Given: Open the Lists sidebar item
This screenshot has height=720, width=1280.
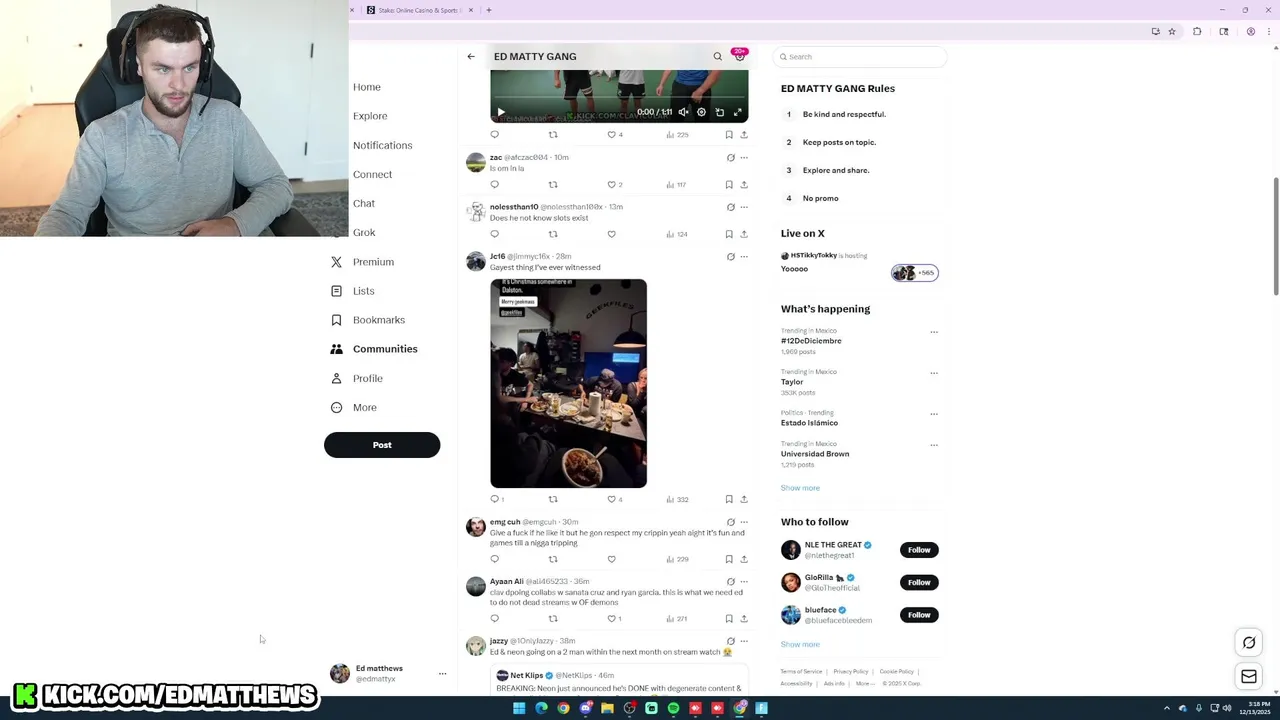Looking at the screenshot, I should (x=352, y=291).
